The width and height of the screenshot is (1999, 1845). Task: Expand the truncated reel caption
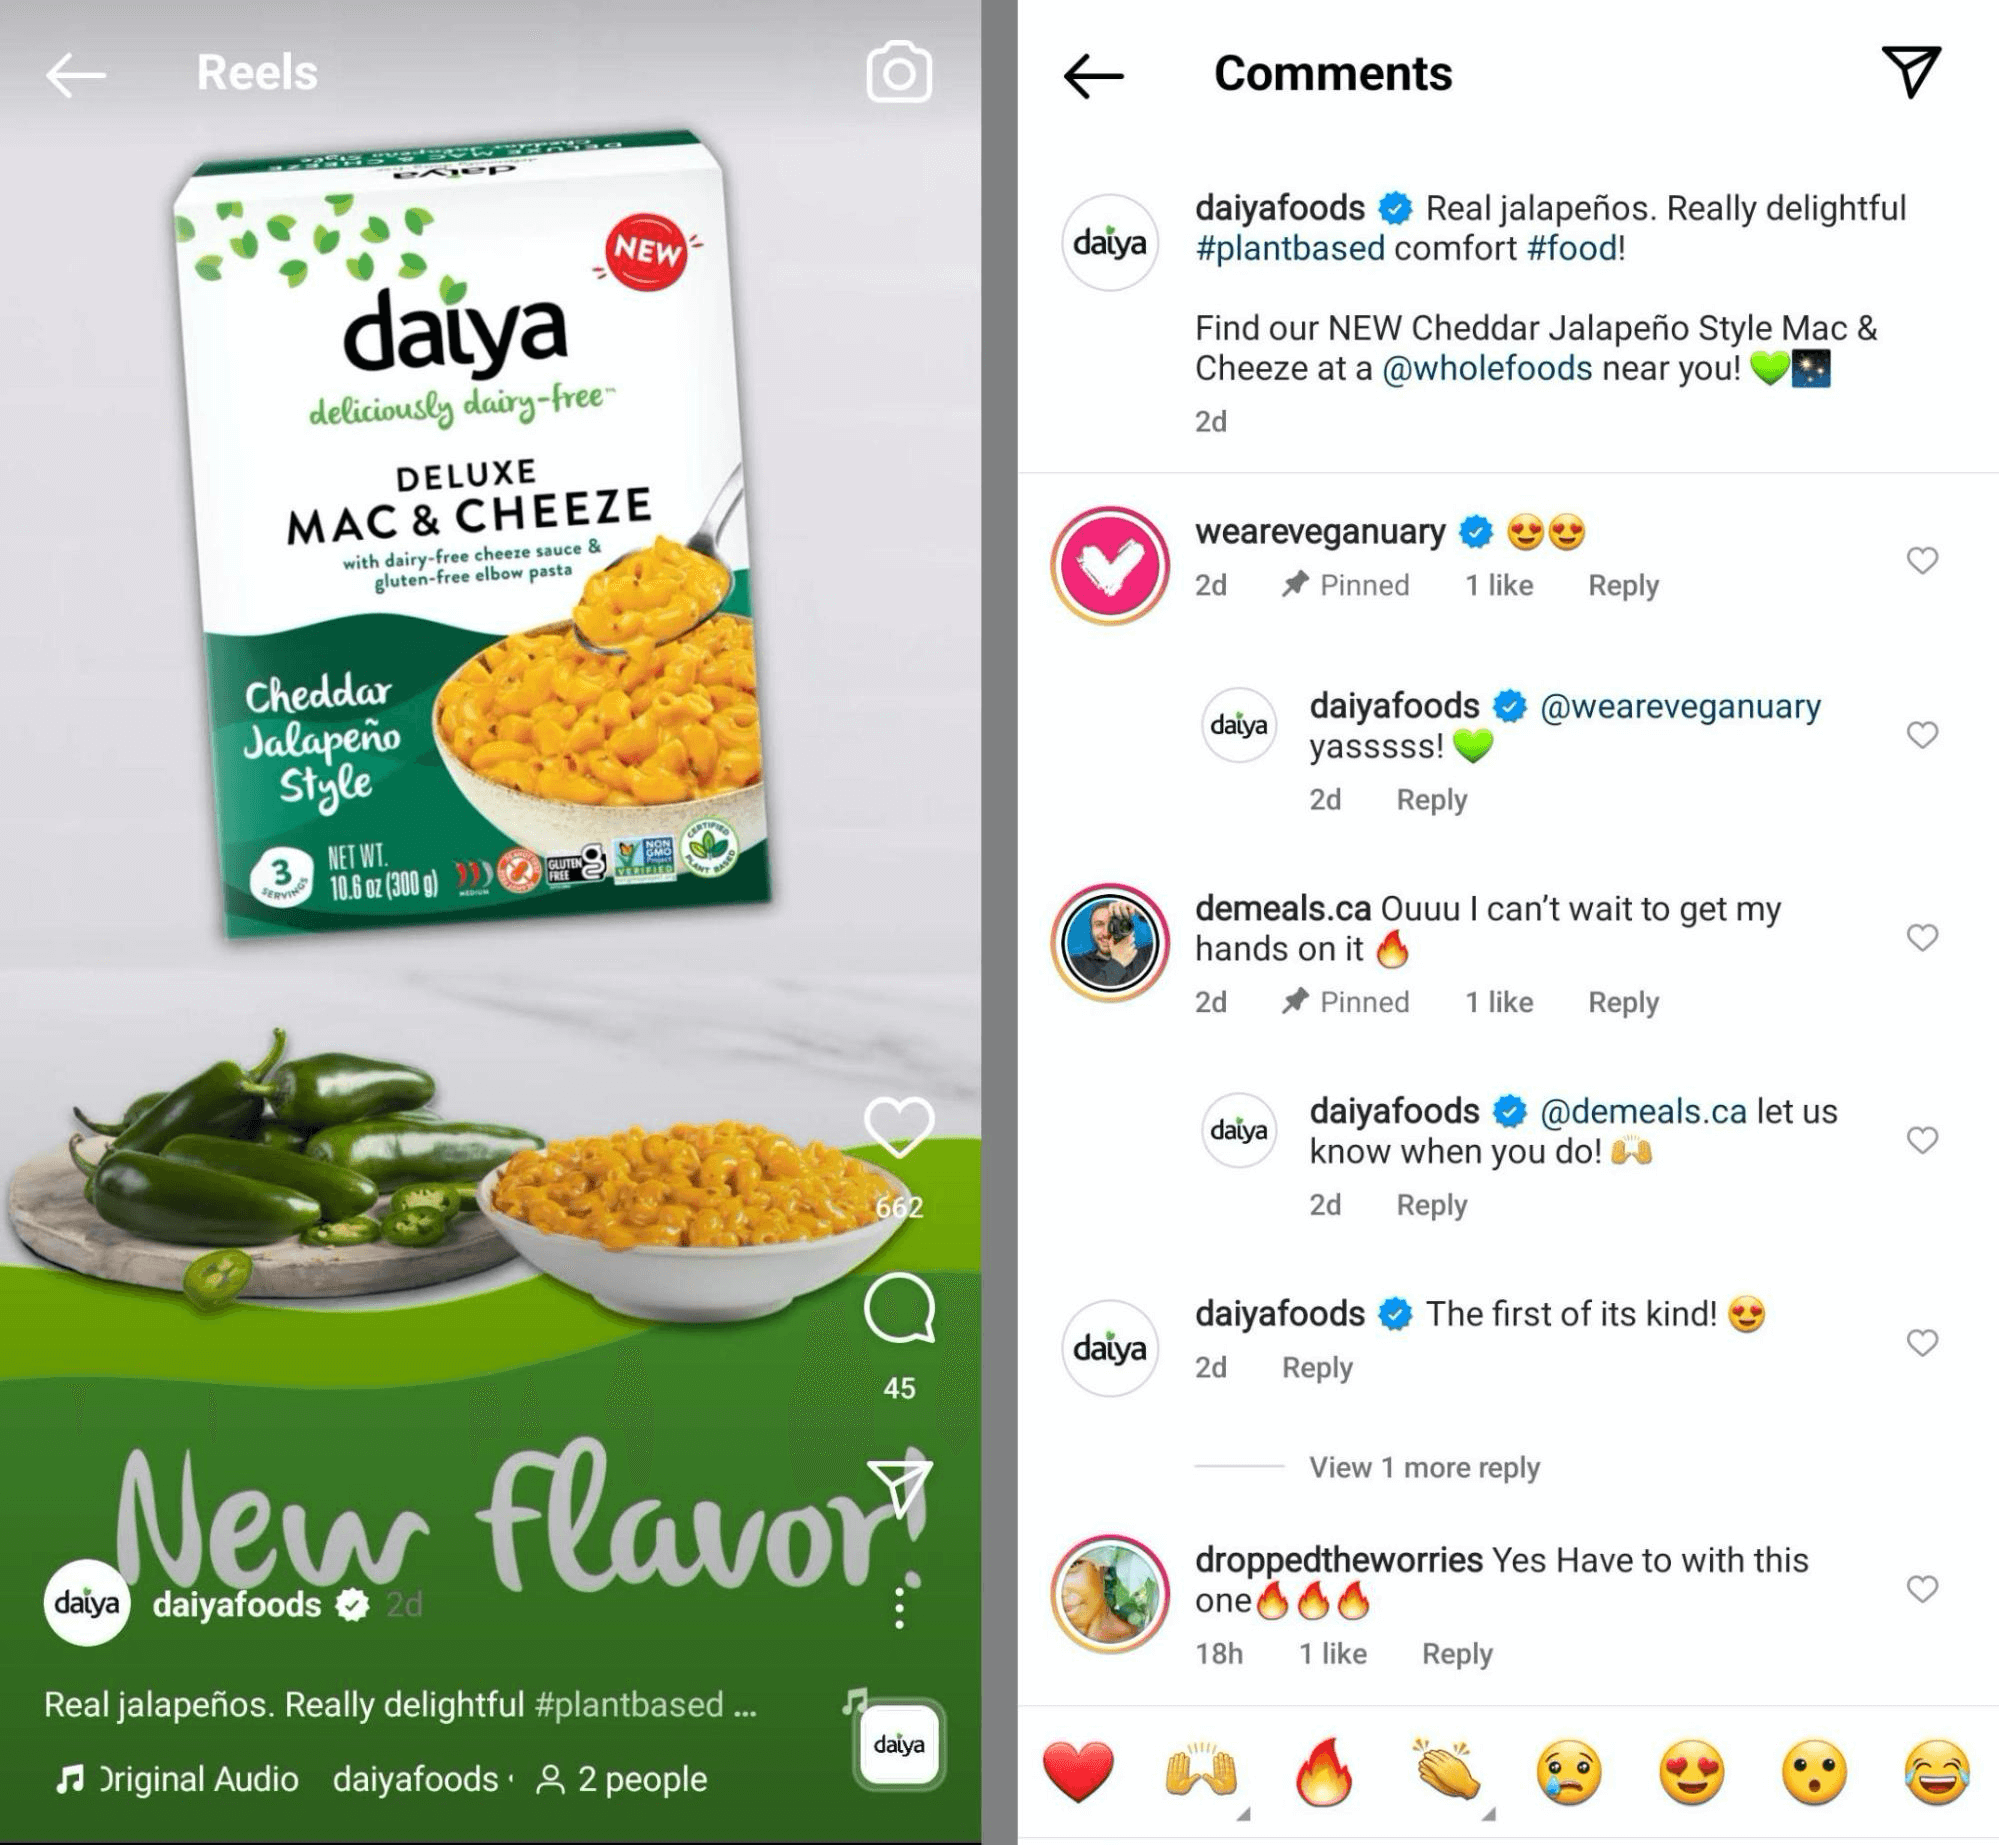click(x=400, y=1705)
